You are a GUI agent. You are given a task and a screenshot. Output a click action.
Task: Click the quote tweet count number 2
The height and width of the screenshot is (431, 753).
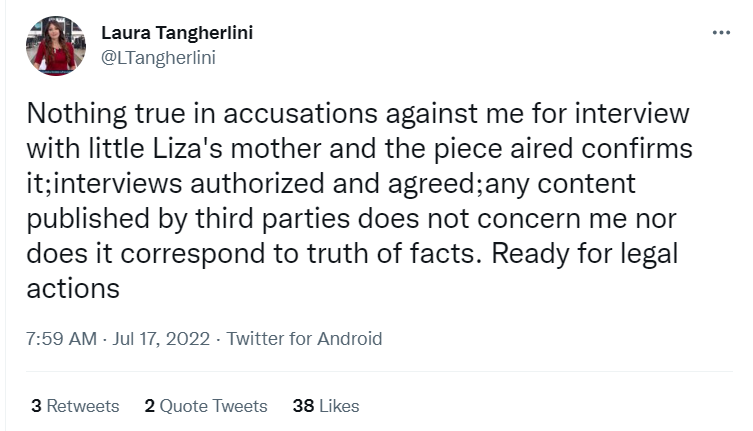point(149,406)
